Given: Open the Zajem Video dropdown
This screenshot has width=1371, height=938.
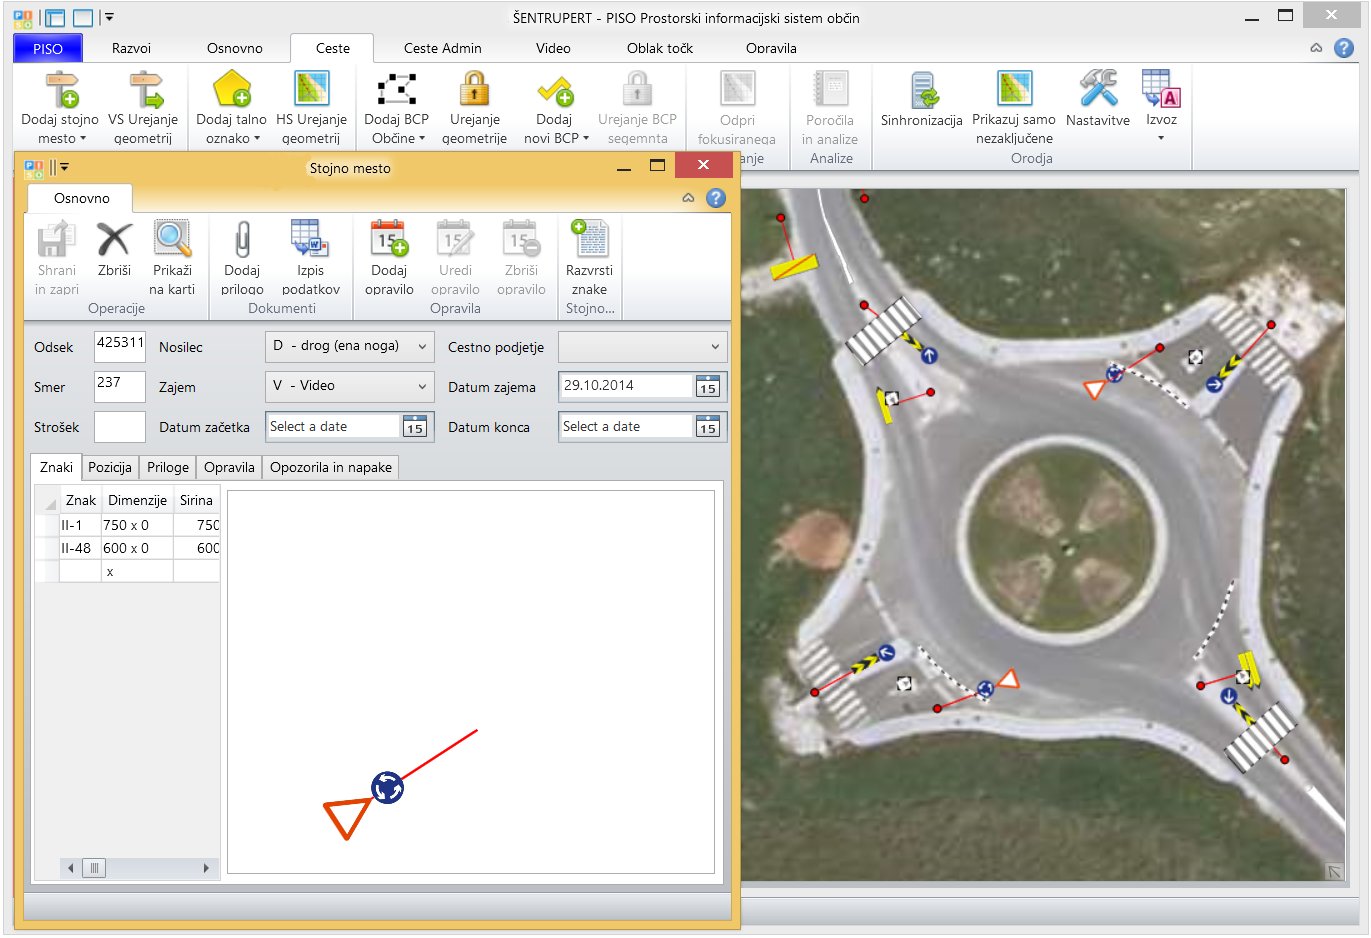Looking at the screenshot, I should 422,386.
